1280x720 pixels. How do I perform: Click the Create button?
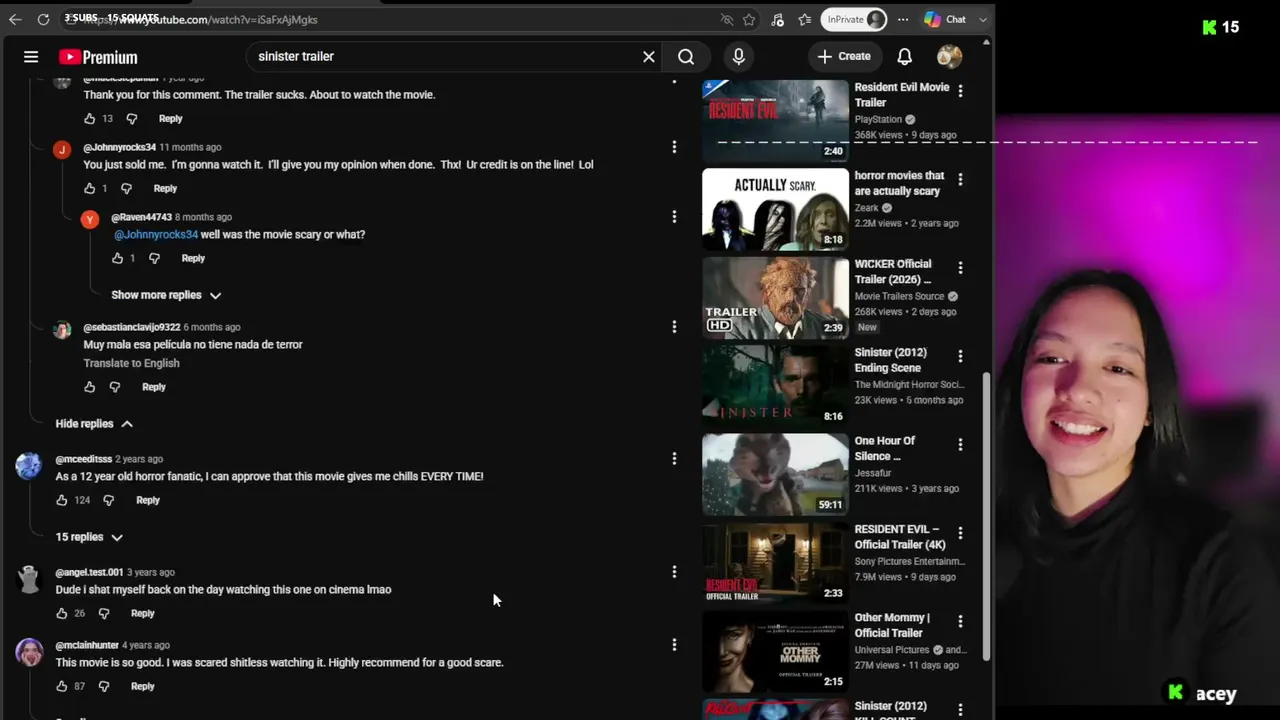(844, 57)
